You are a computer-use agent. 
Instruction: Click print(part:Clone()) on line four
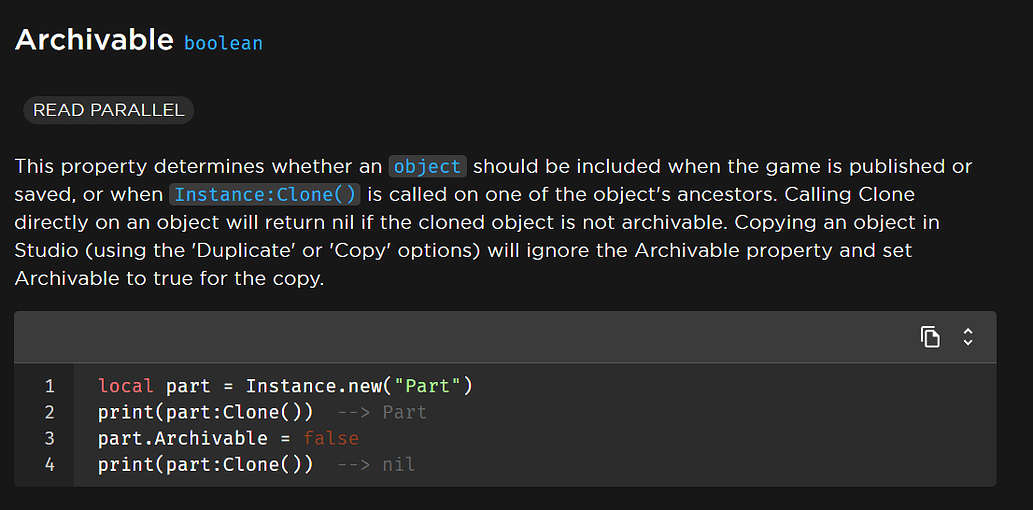coord(205,464)
